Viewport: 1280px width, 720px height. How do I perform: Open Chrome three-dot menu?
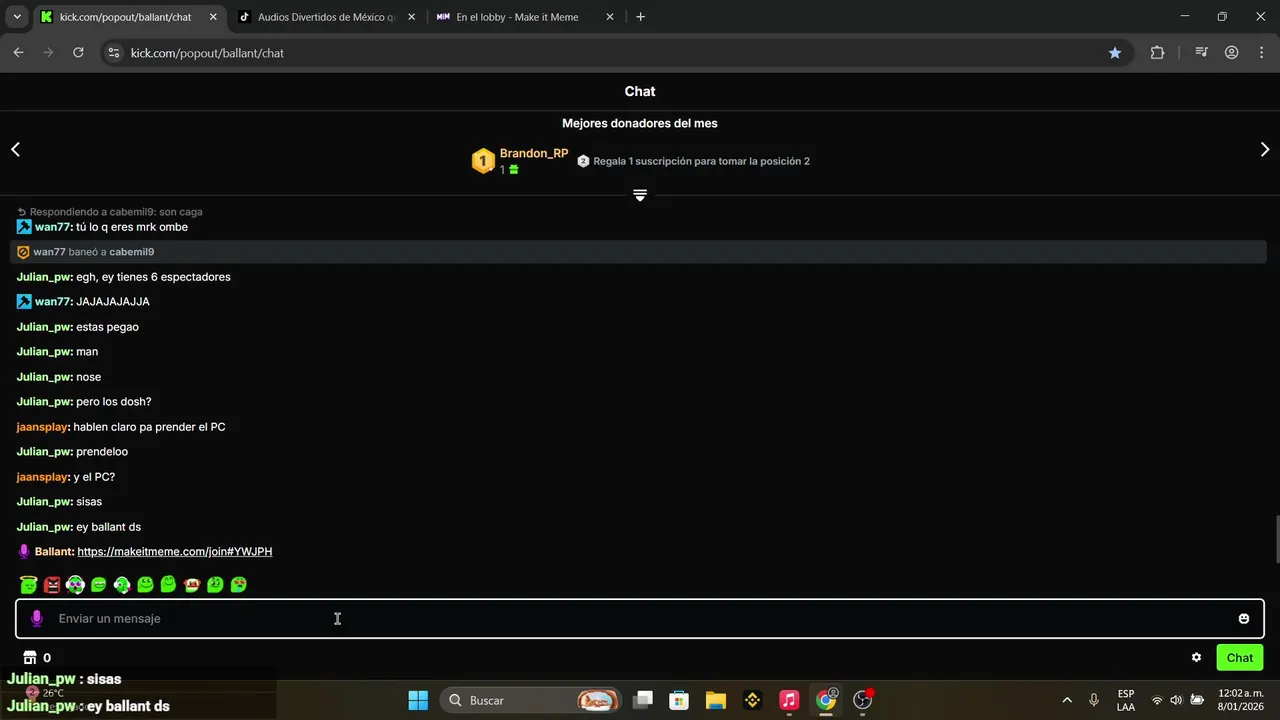pyautogui.click(x=1261, y=53)
